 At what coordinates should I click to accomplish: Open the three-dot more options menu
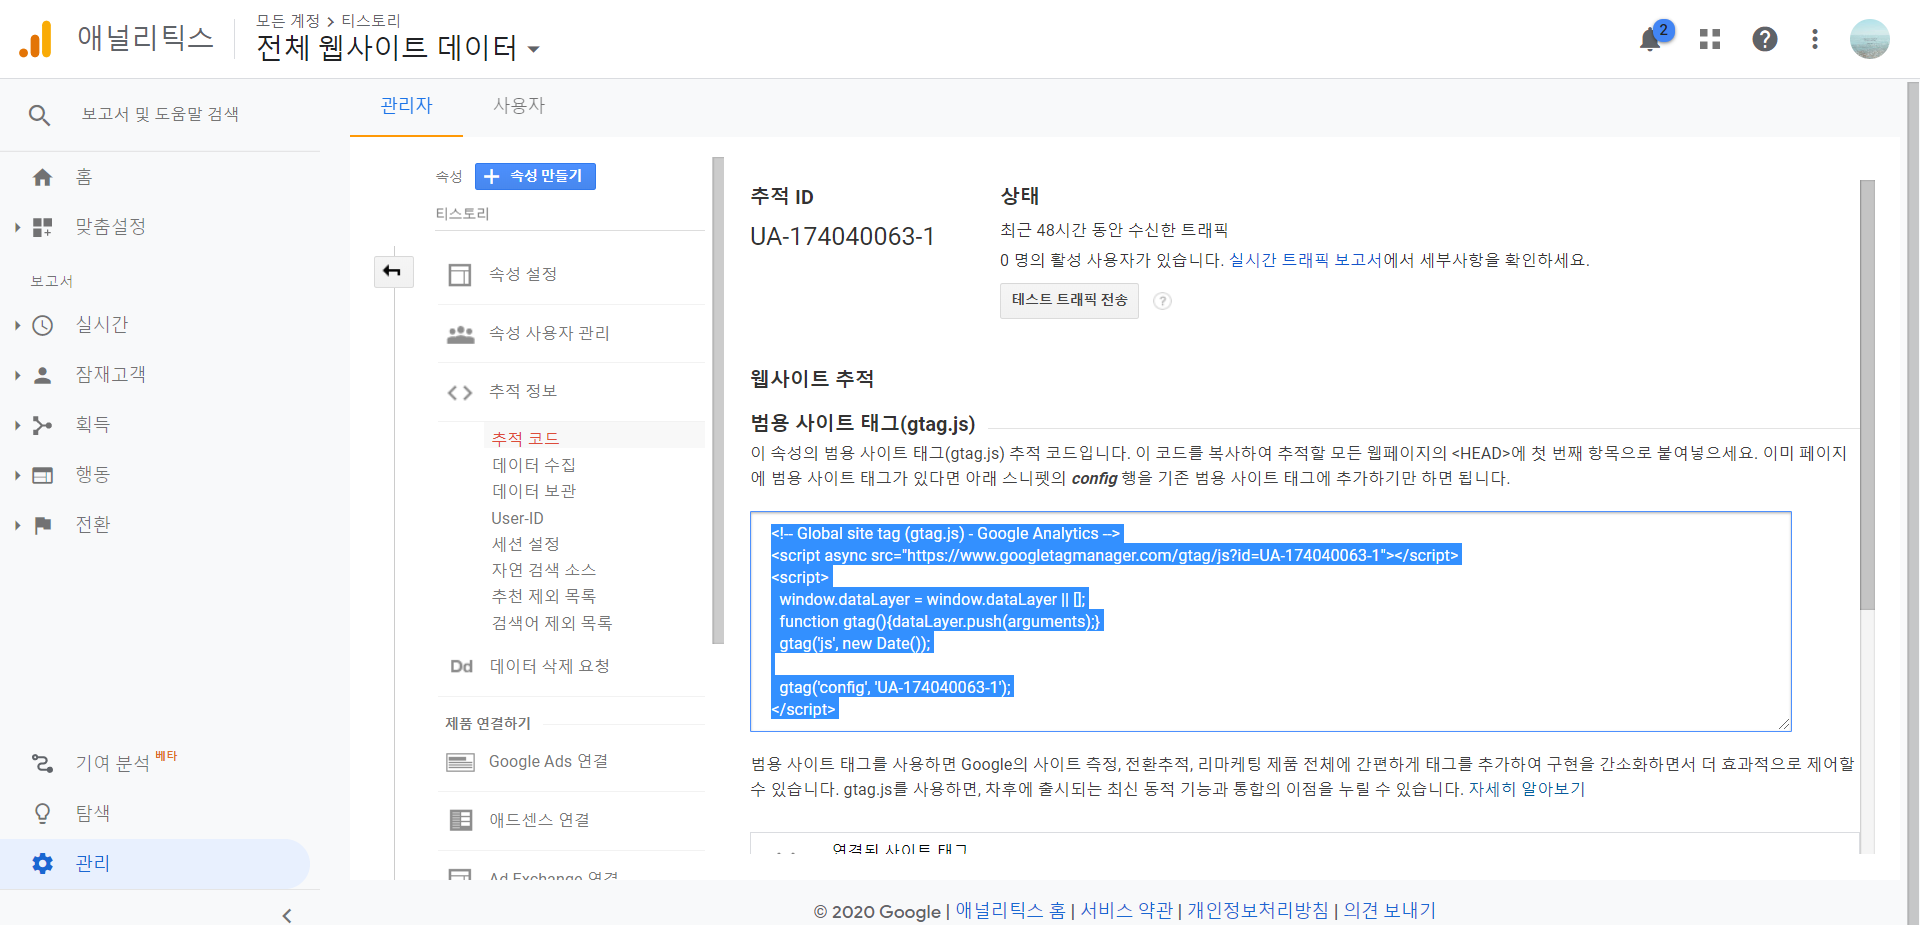pos(1815,39)
